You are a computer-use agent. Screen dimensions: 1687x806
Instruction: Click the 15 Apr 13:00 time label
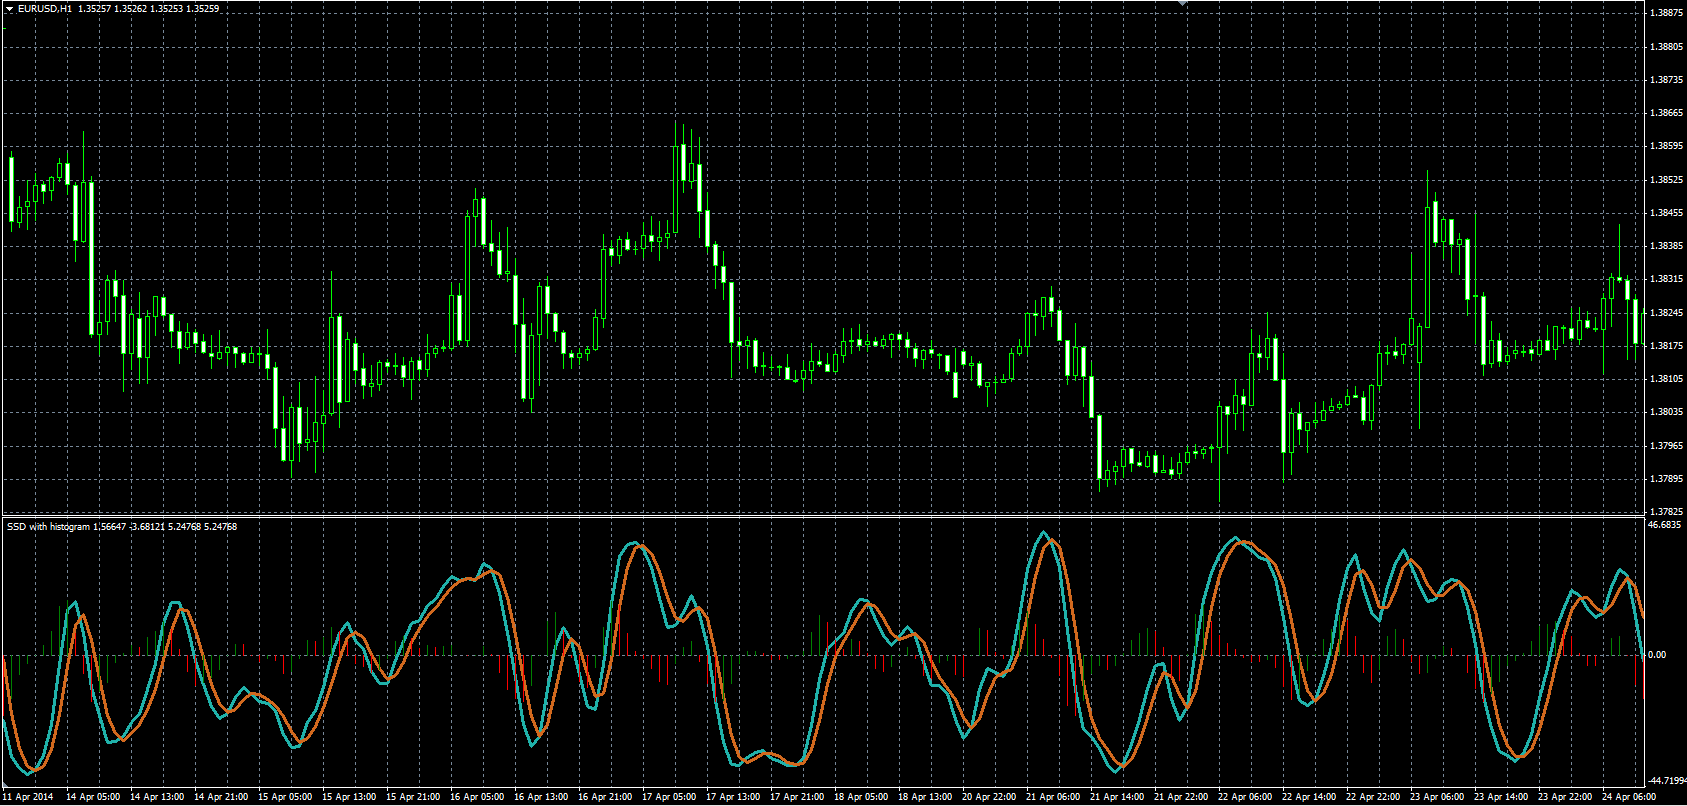click(349, 797)
